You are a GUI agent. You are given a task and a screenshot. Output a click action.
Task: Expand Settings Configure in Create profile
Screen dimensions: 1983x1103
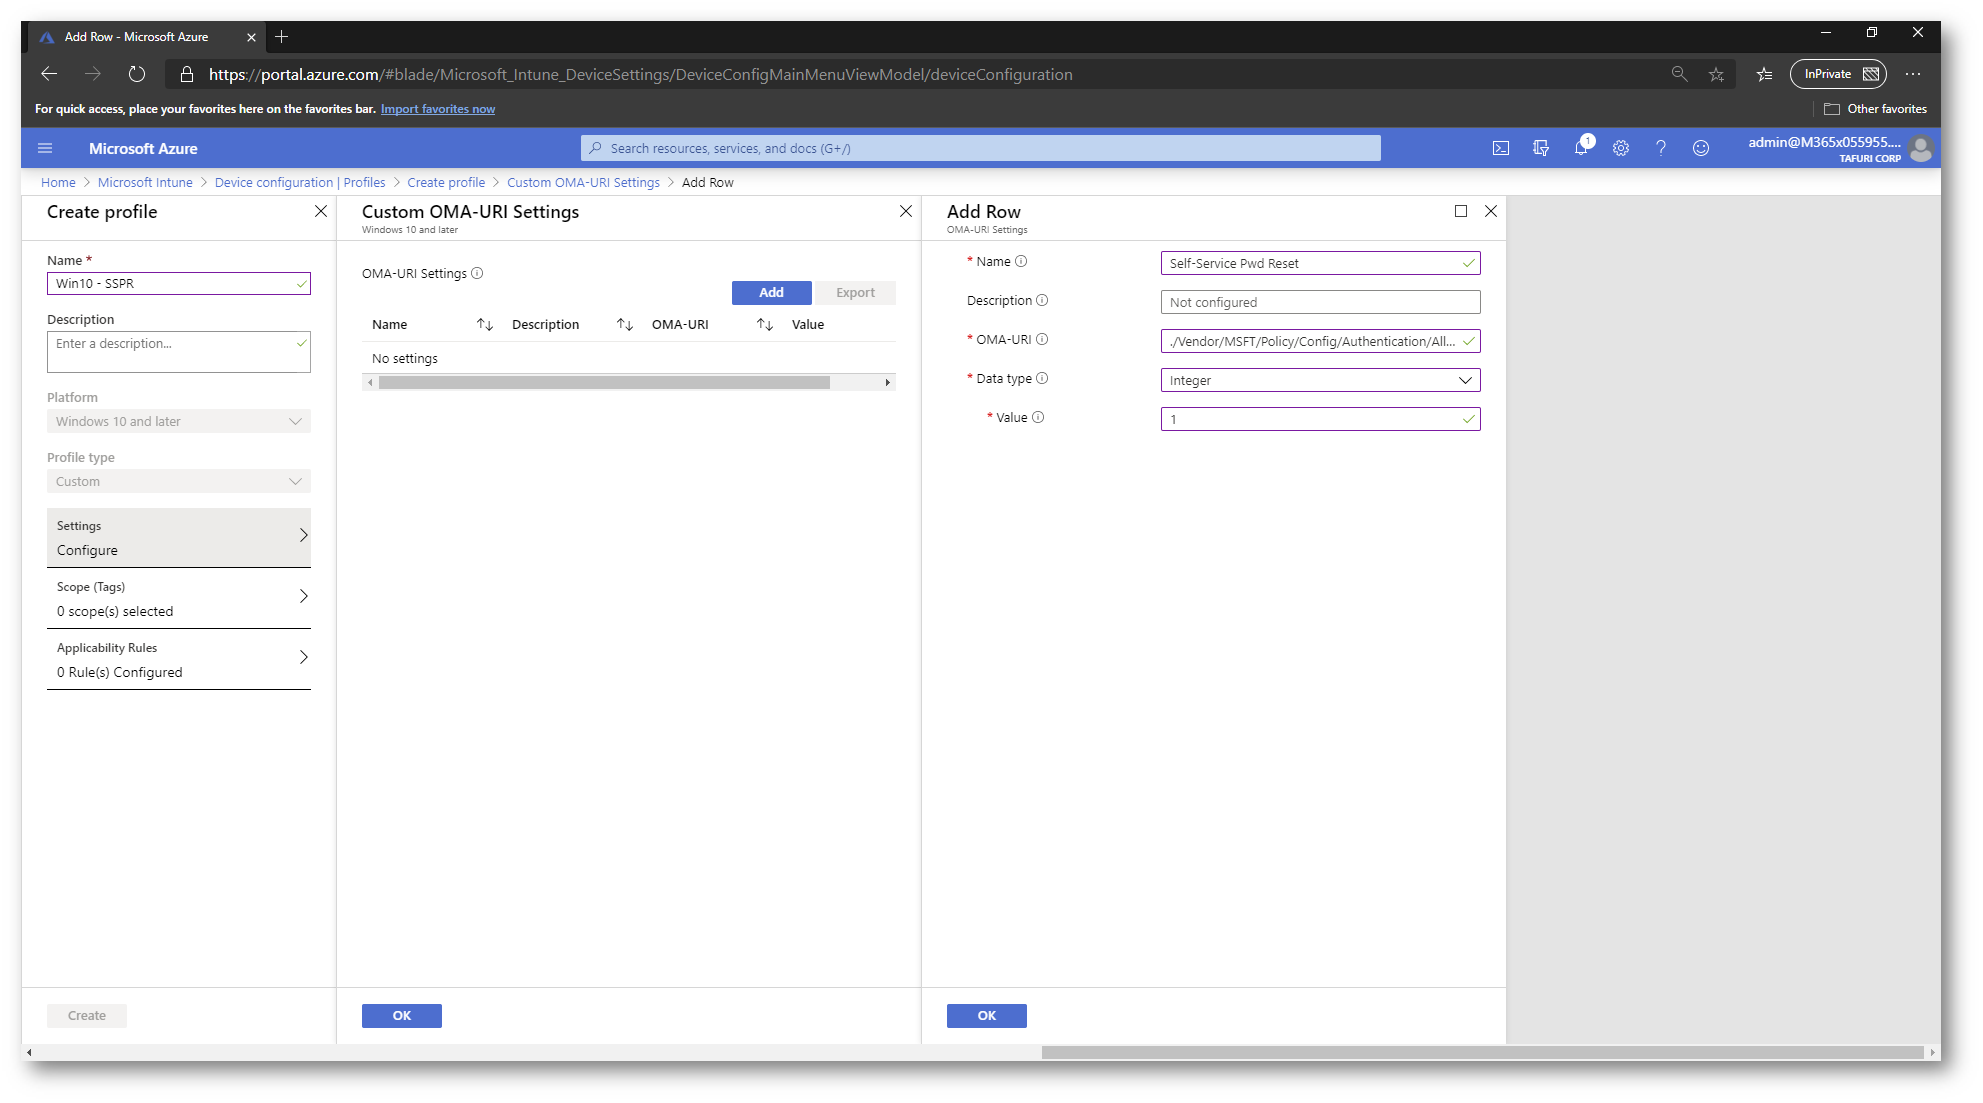point(179,538)
